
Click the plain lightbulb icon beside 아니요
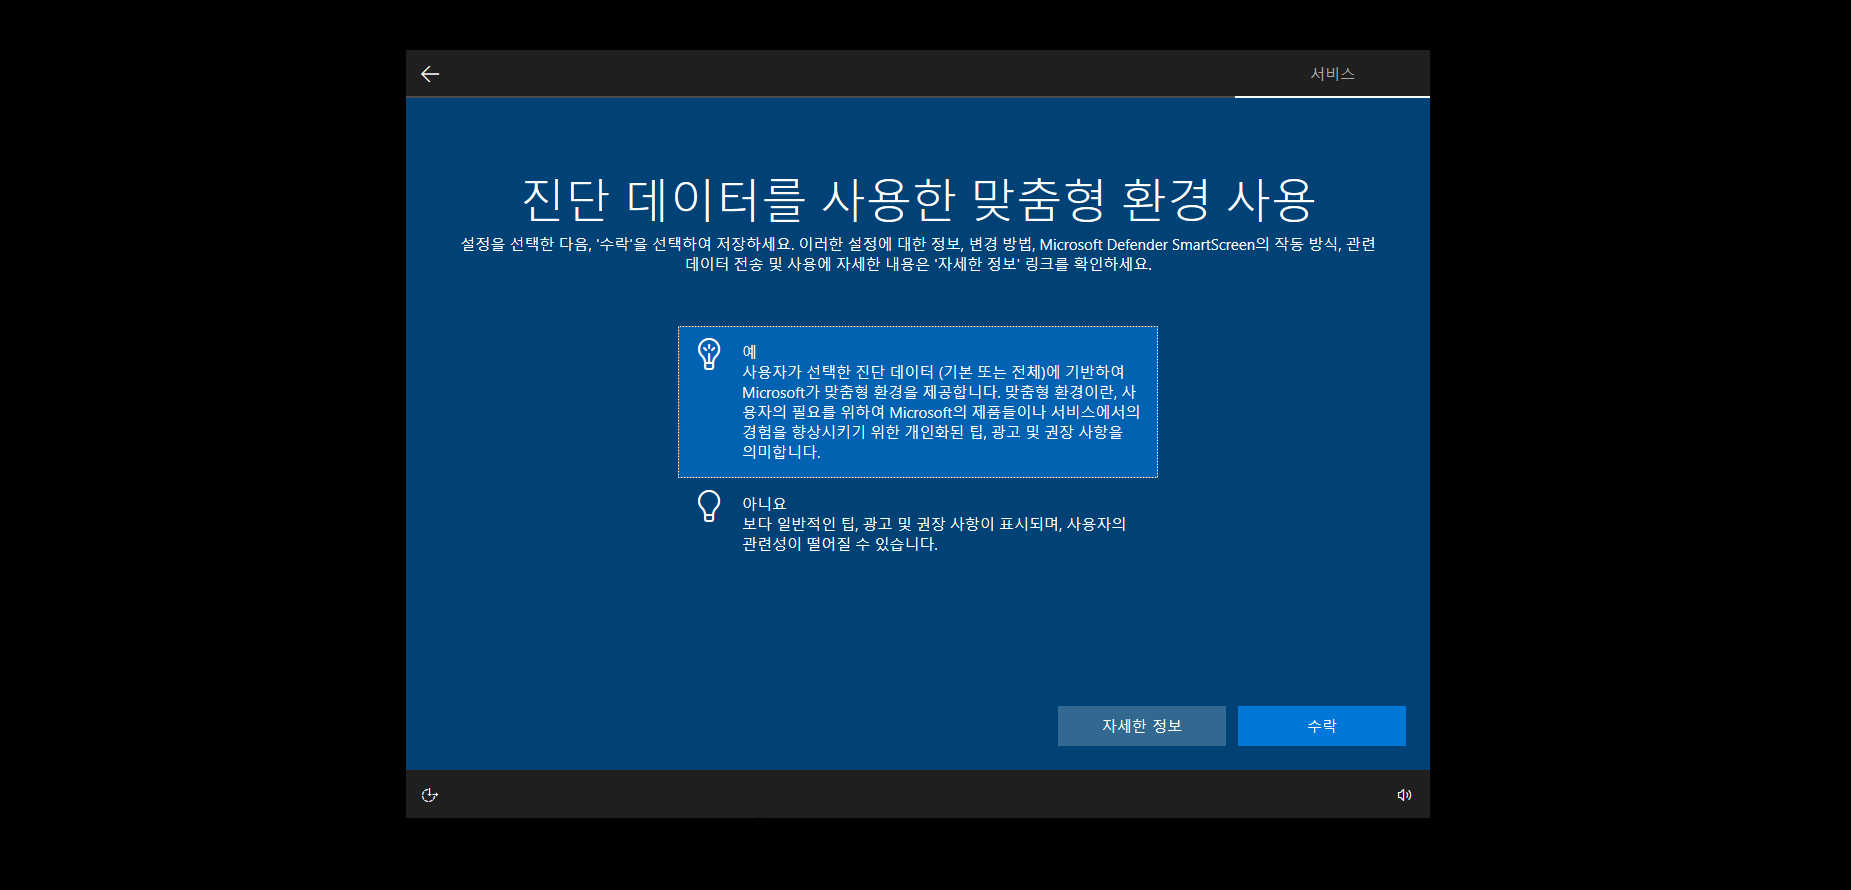click(709, 506)
